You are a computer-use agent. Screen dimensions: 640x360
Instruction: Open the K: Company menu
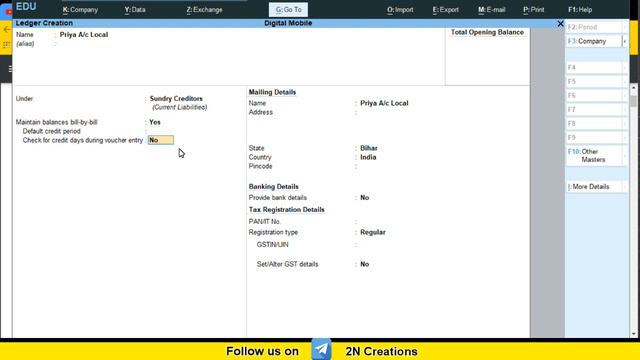click(80, 9)
